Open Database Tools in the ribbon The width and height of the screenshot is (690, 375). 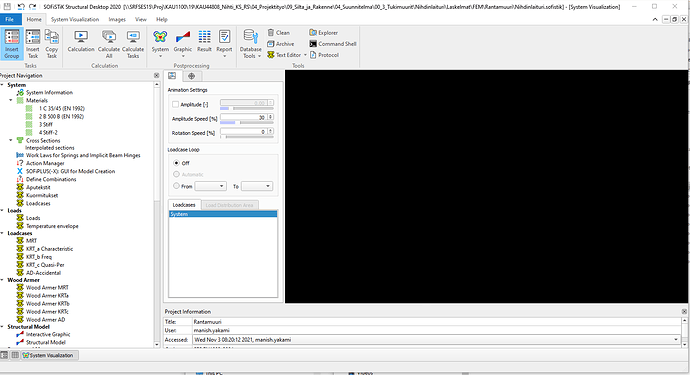pyautogui.click(x=250, y=44)
